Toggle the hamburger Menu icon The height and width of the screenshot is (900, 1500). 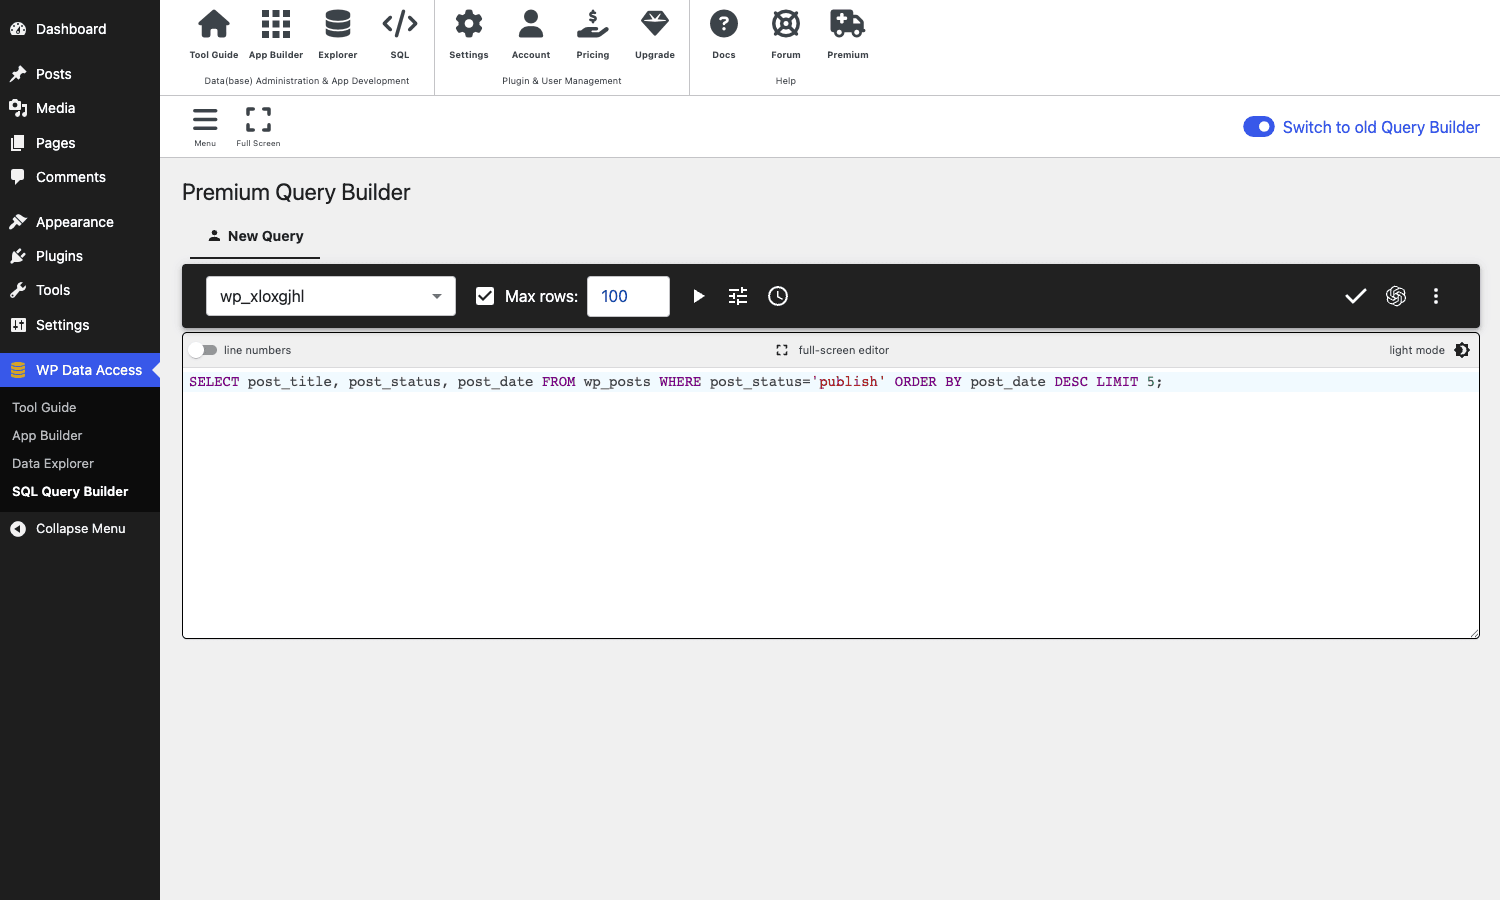click(x=205, y=120)
